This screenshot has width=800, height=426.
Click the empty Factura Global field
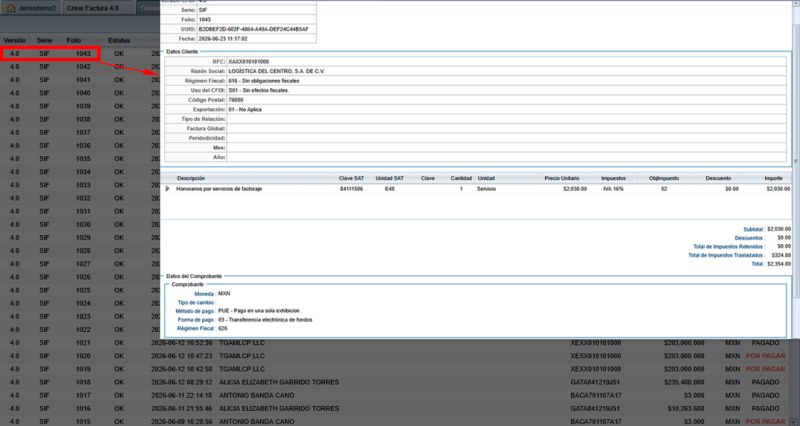pyautogui.click(x=506, y=129)
